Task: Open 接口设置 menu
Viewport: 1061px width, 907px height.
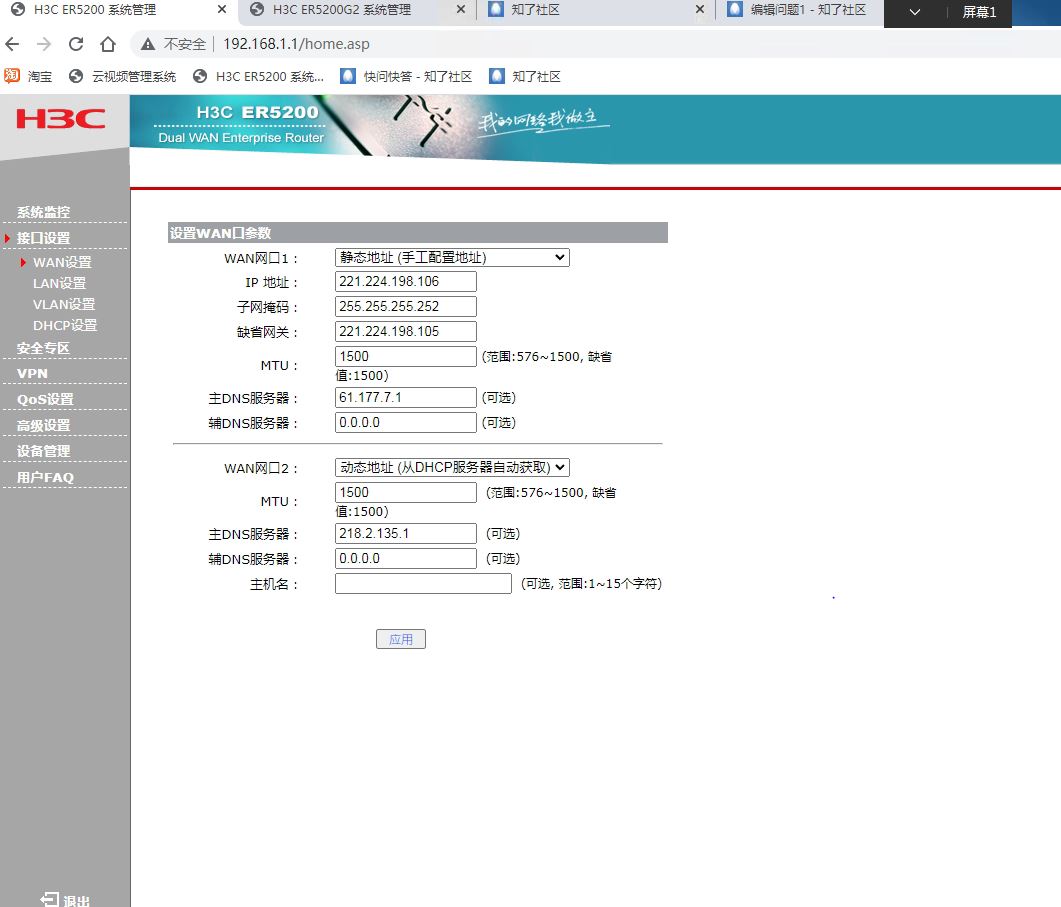Action: (x=43, y=238)
